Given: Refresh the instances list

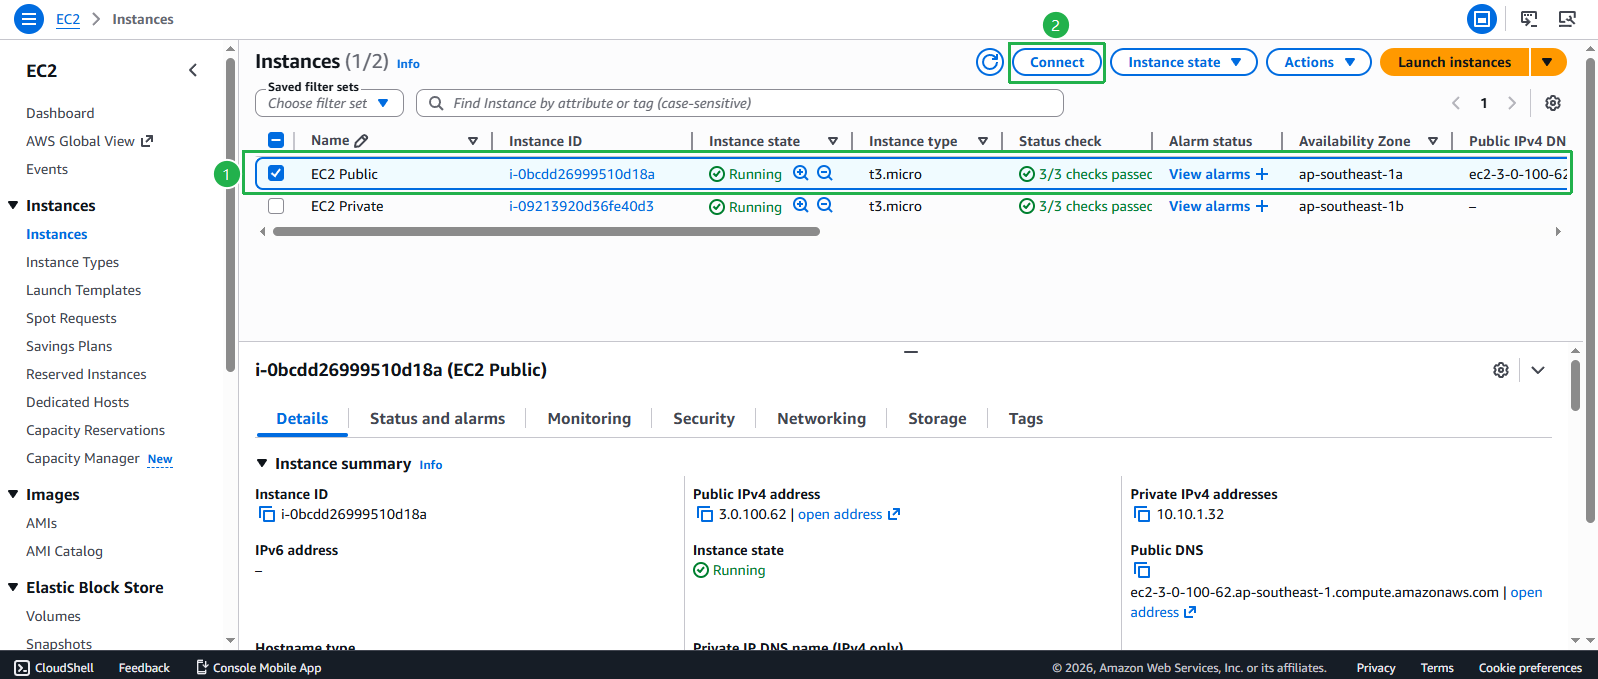Looking at the screenshot, I should coord(989,62).
